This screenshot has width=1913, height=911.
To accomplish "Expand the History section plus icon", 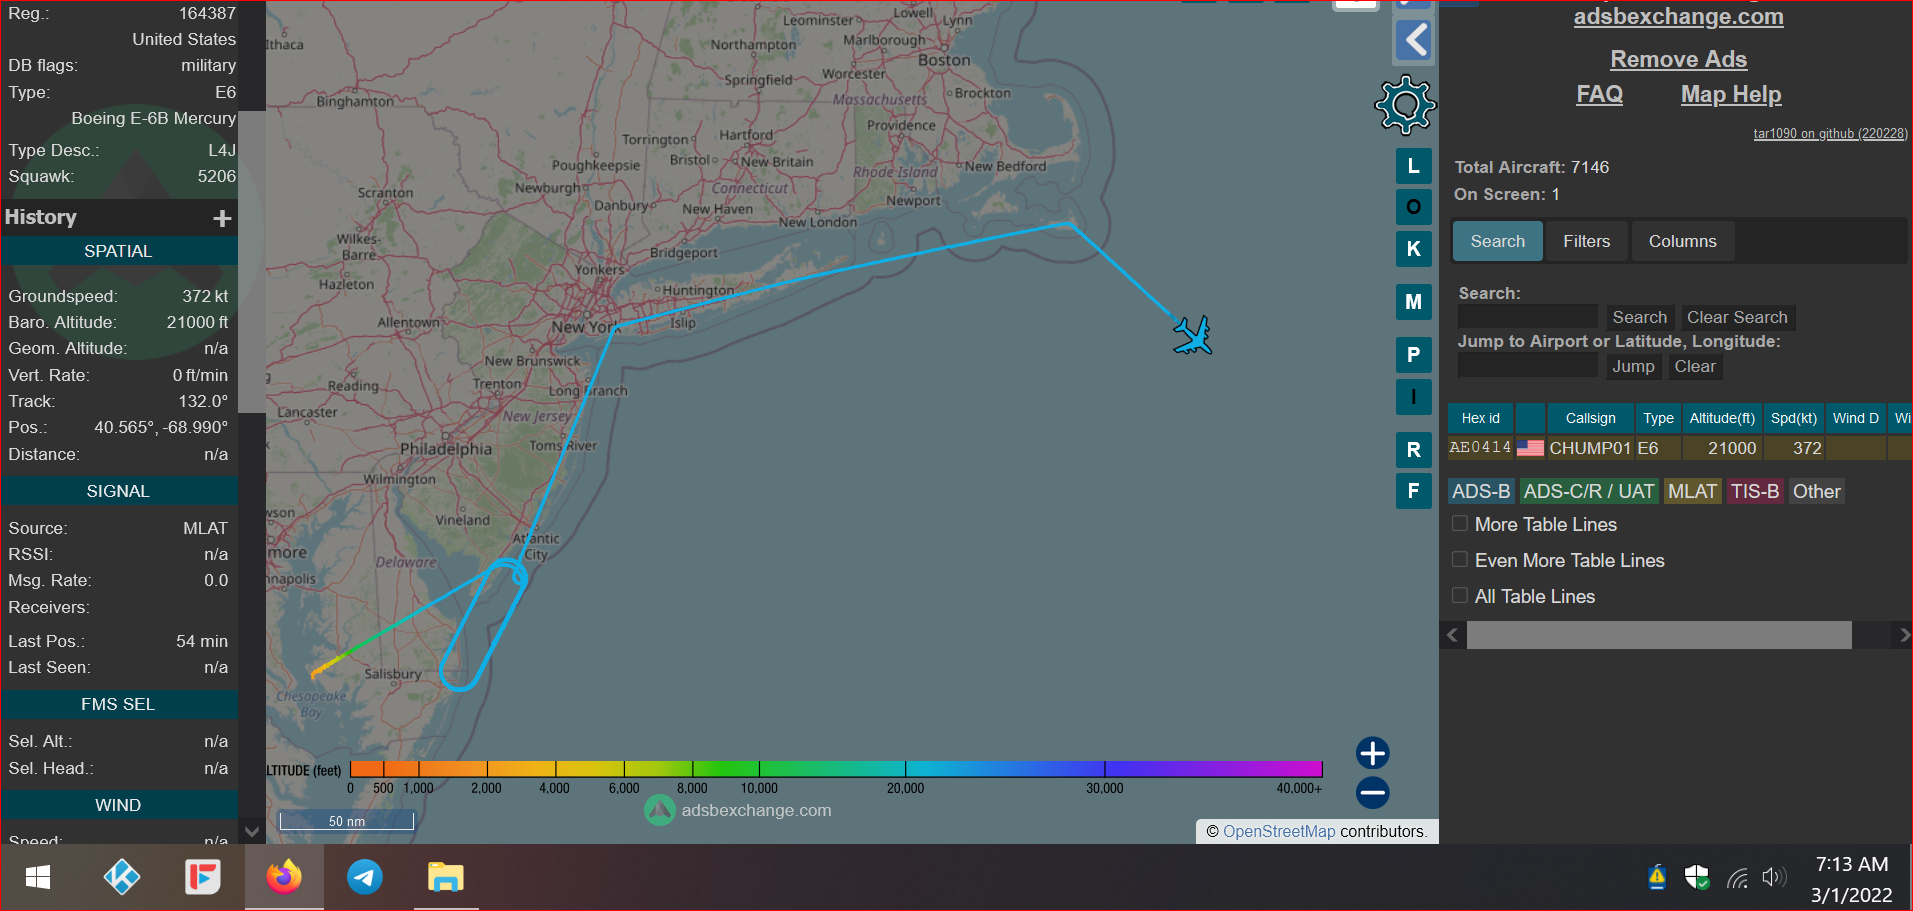I will pos(222,218).
